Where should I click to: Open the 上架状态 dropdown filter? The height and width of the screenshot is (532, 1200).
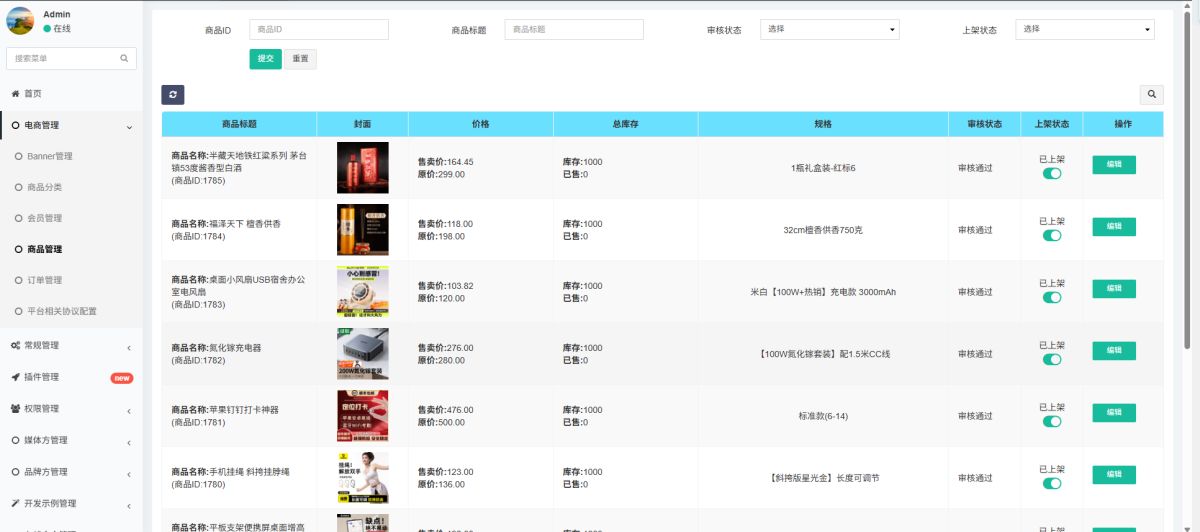(x=1085, y=30)
